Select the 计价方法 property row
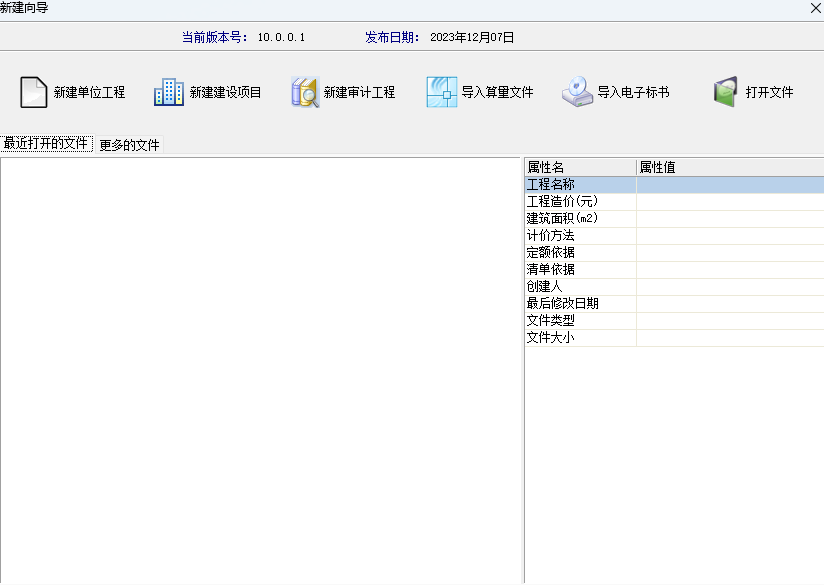This screenshot has height=585, width=824. pos(580,235)
